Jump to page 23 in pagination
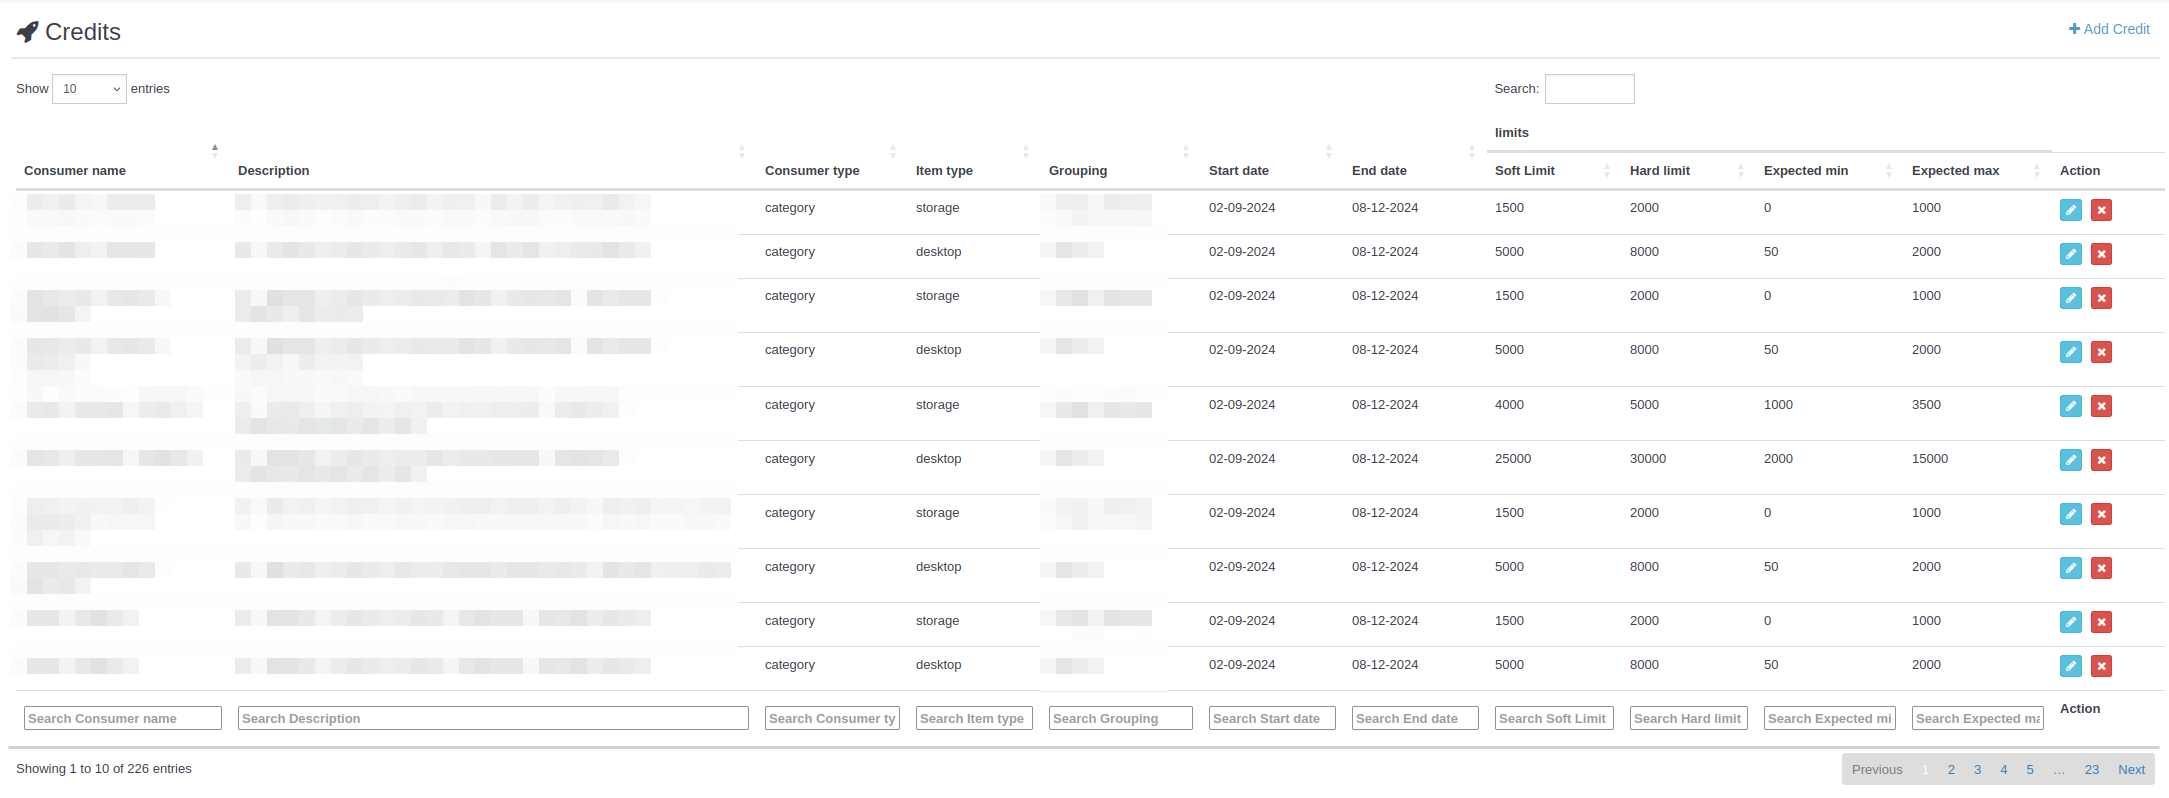 [2091, 770]
